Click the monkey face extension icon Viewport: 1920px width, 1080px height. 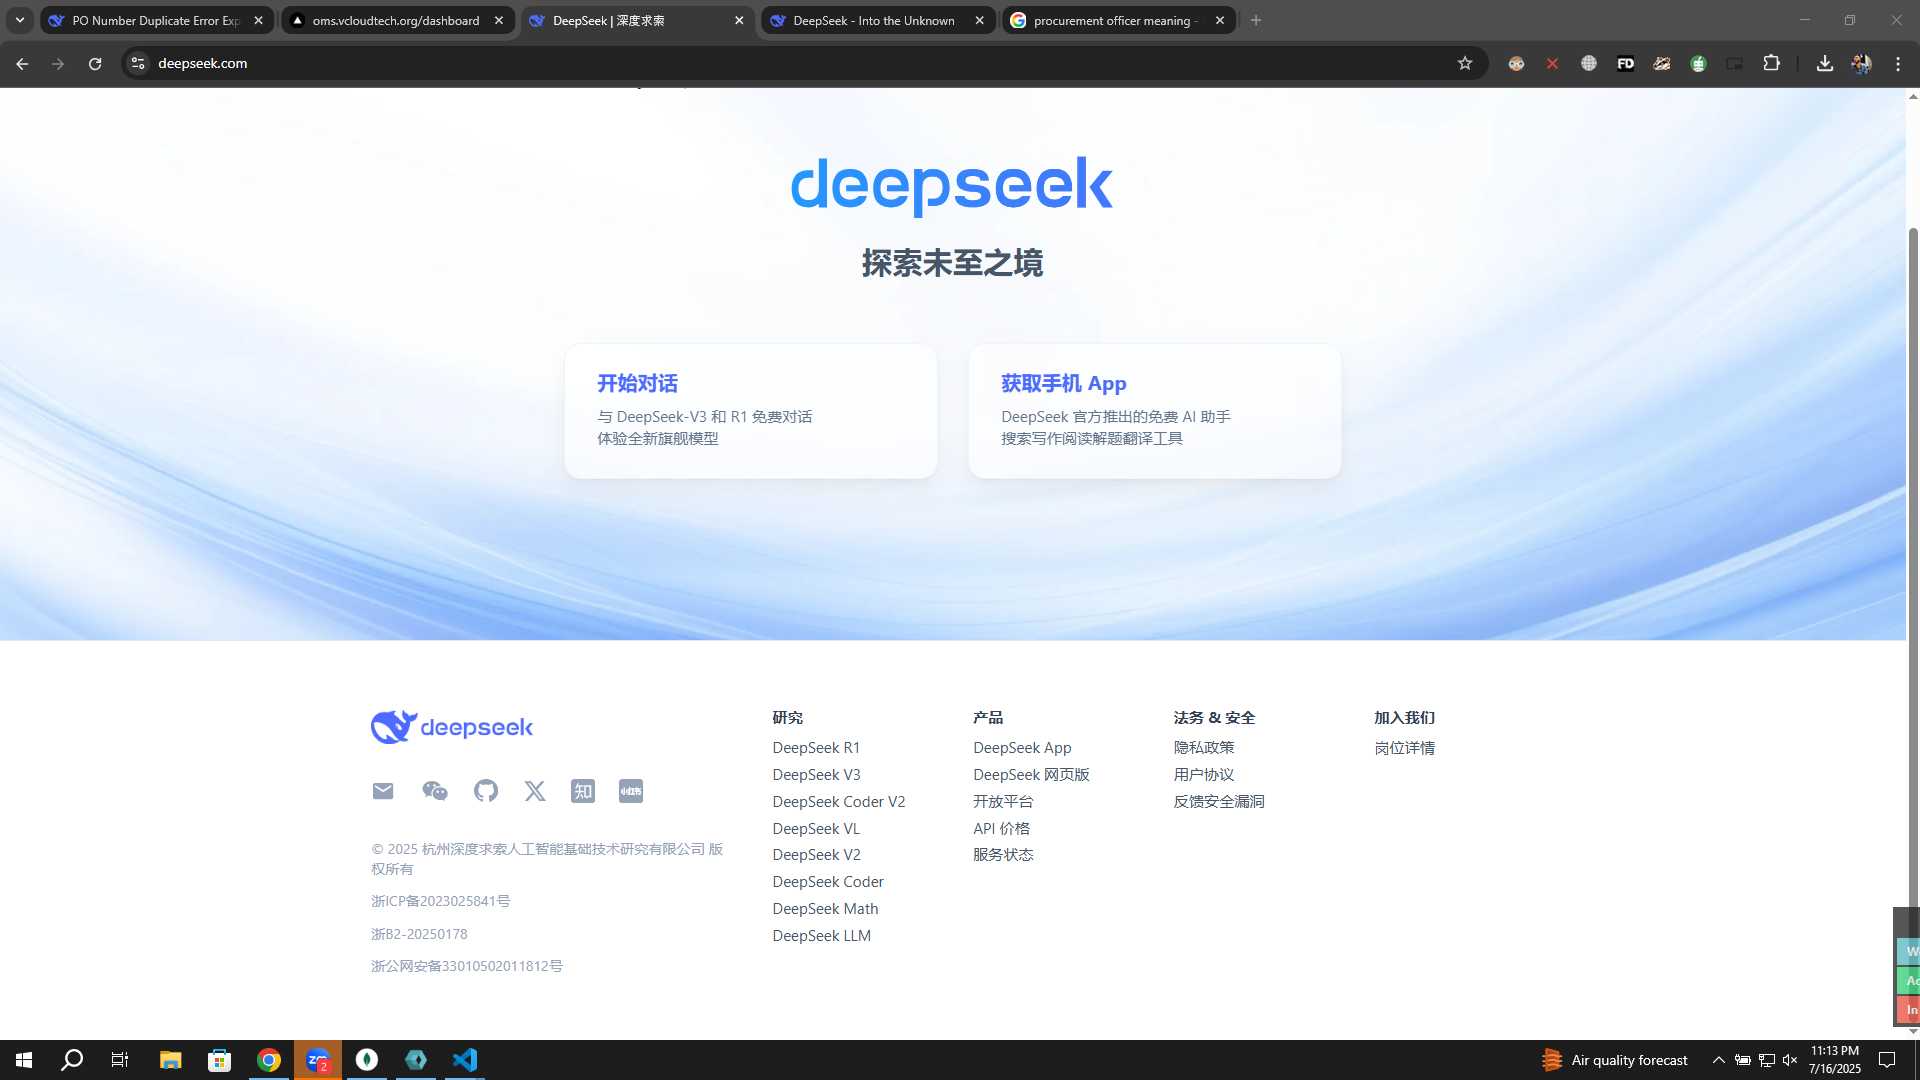(x=1516, y=63)
